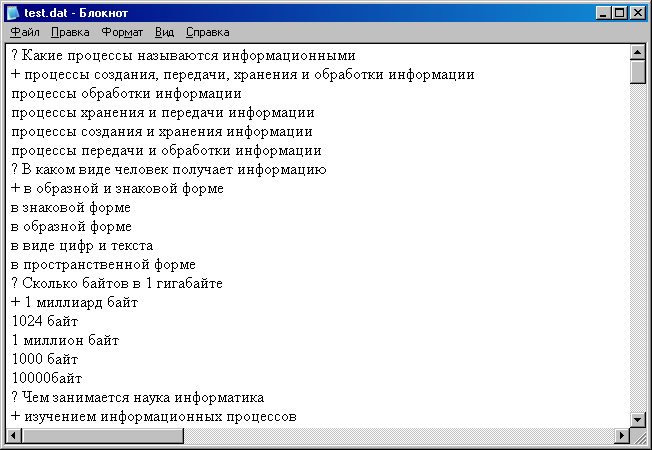Click the Notepad icon in title bar

click(x=12, y=13)
